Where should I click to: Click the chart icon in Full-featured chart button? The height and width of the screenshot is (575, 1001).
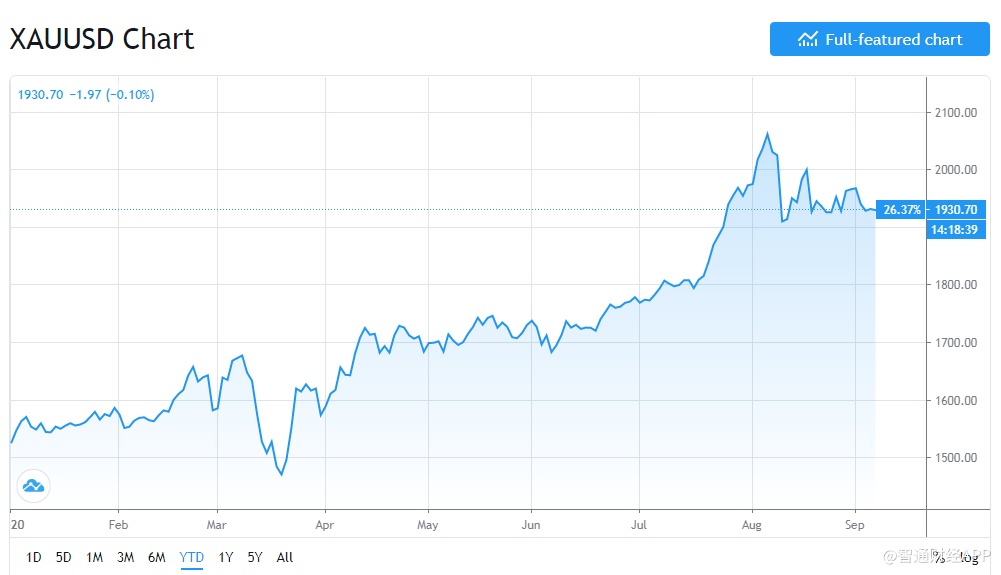807,40
